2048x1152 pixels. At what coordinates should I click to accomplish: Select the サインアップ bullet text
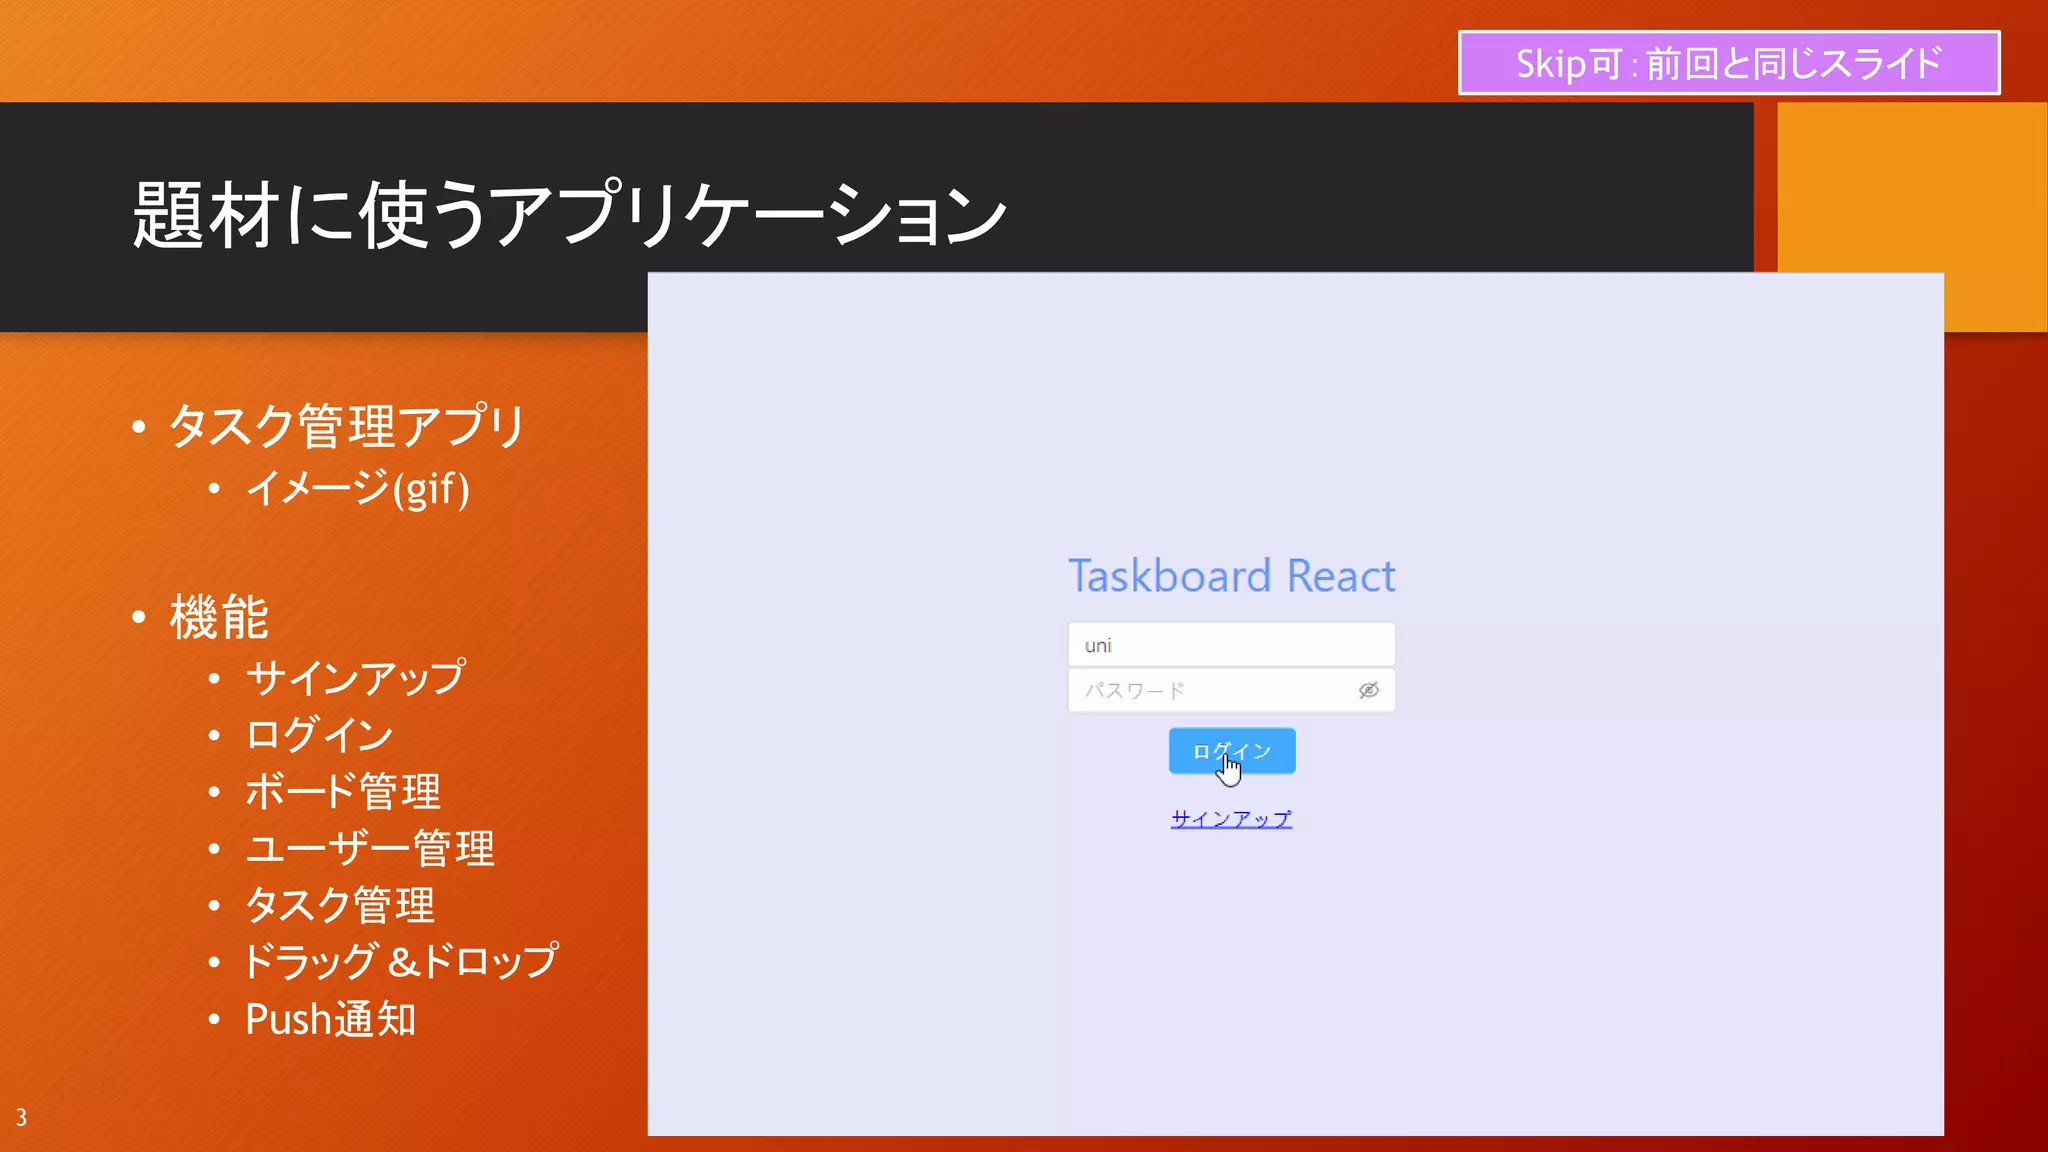[356, 678]
